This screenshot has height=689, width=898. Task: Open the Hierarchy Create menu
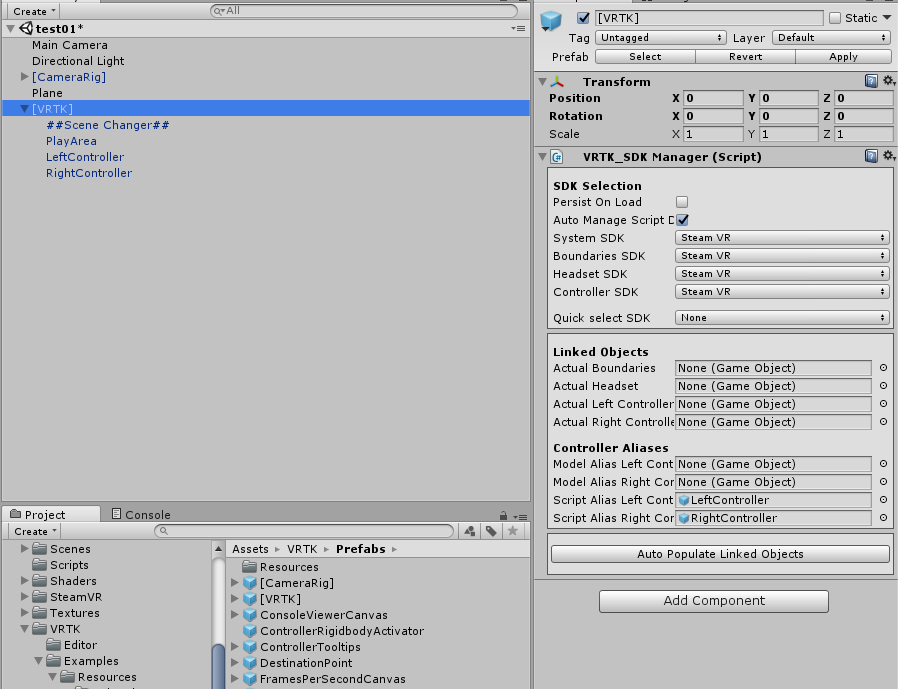click(34, 11)
